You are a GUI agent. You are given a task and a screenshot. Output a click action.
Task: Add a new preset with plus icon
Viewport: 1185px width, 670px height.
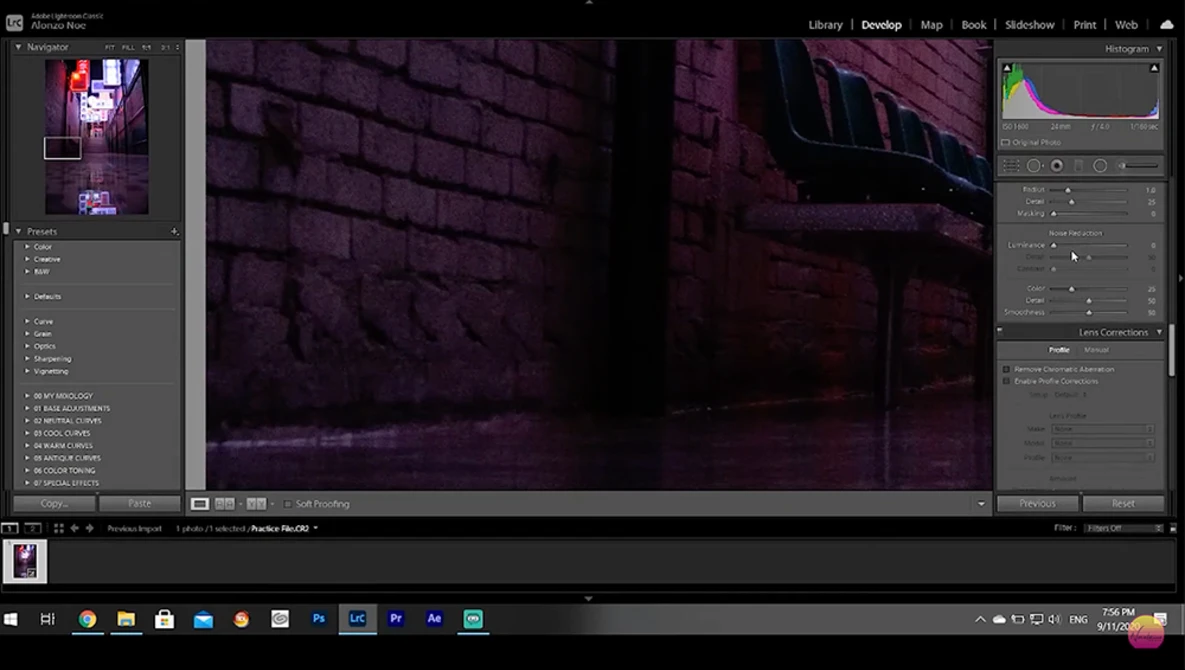click(x=174, y=231)
